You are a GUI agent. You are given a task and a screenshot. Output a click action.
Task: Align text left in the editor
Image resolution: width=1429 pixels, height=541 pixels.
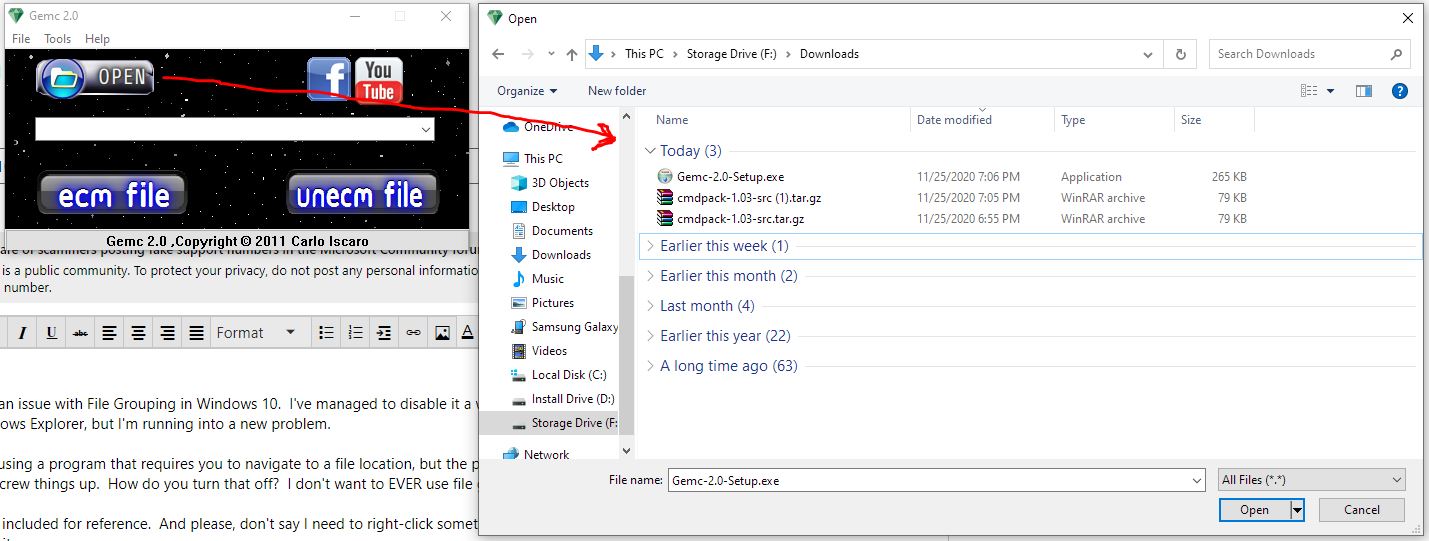click(109, 333)
